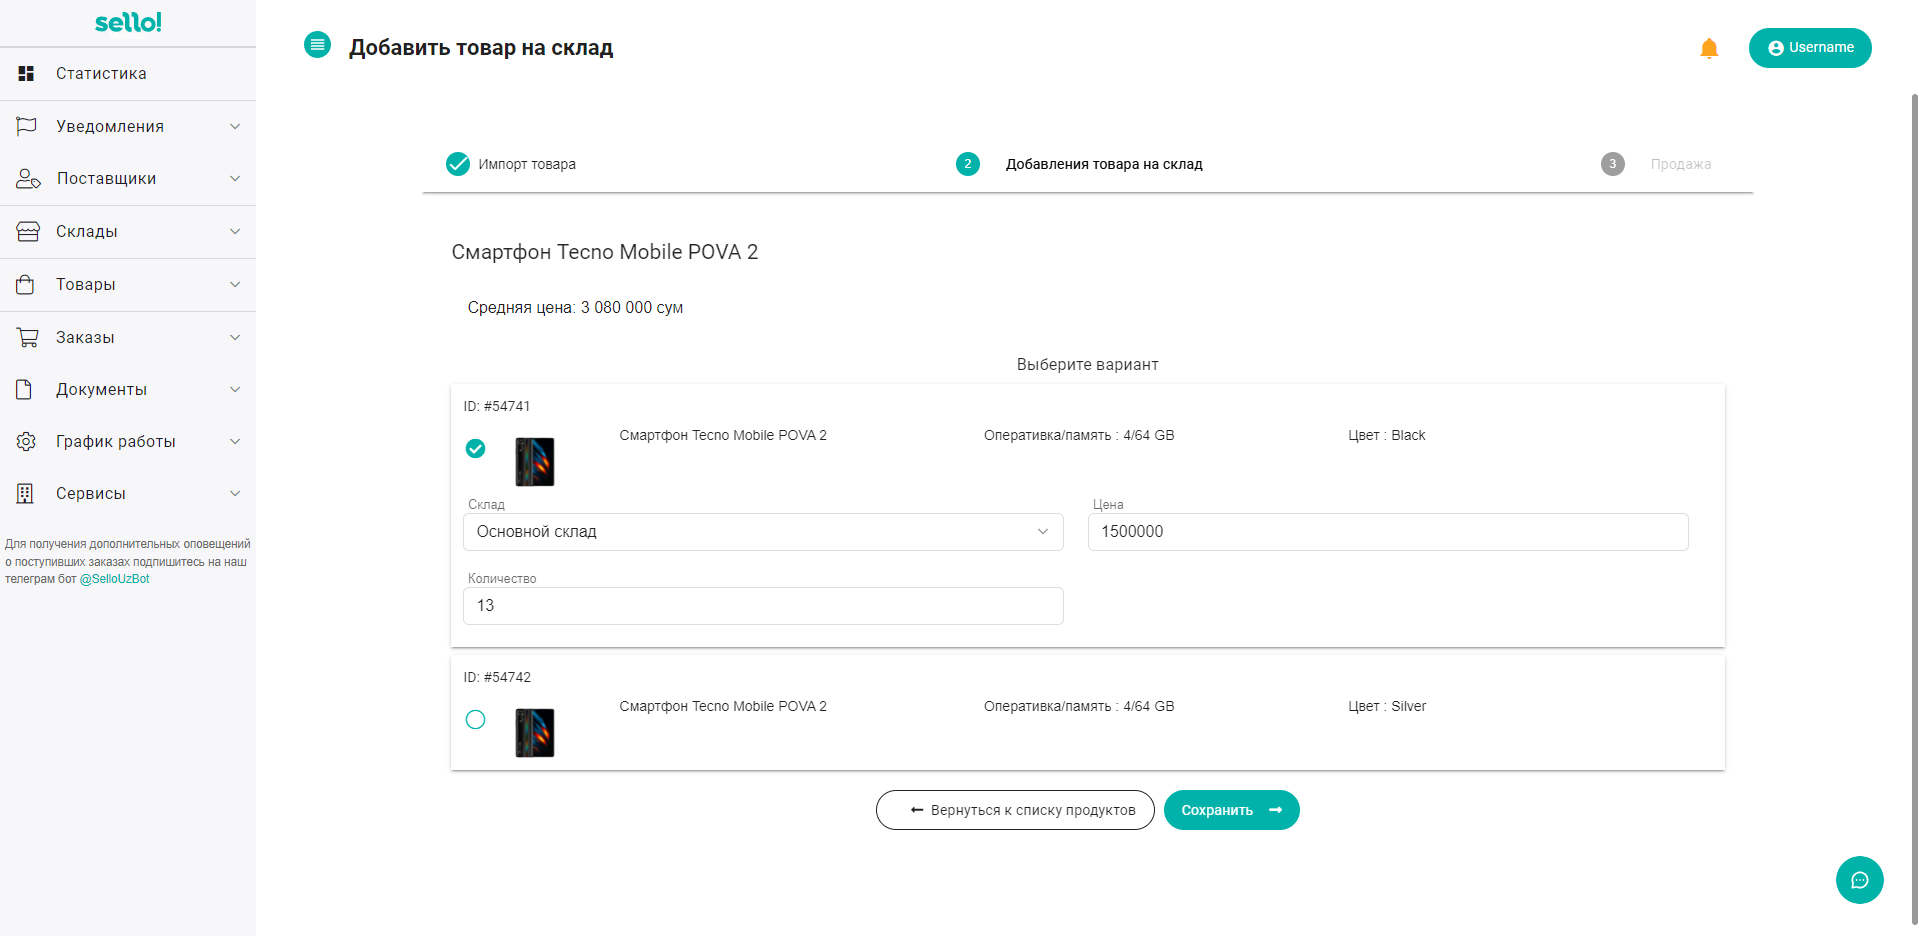Expand График работы submenu chevron
The width and height of the screenshot is (1919, 936).
click(x=235, y=441)
